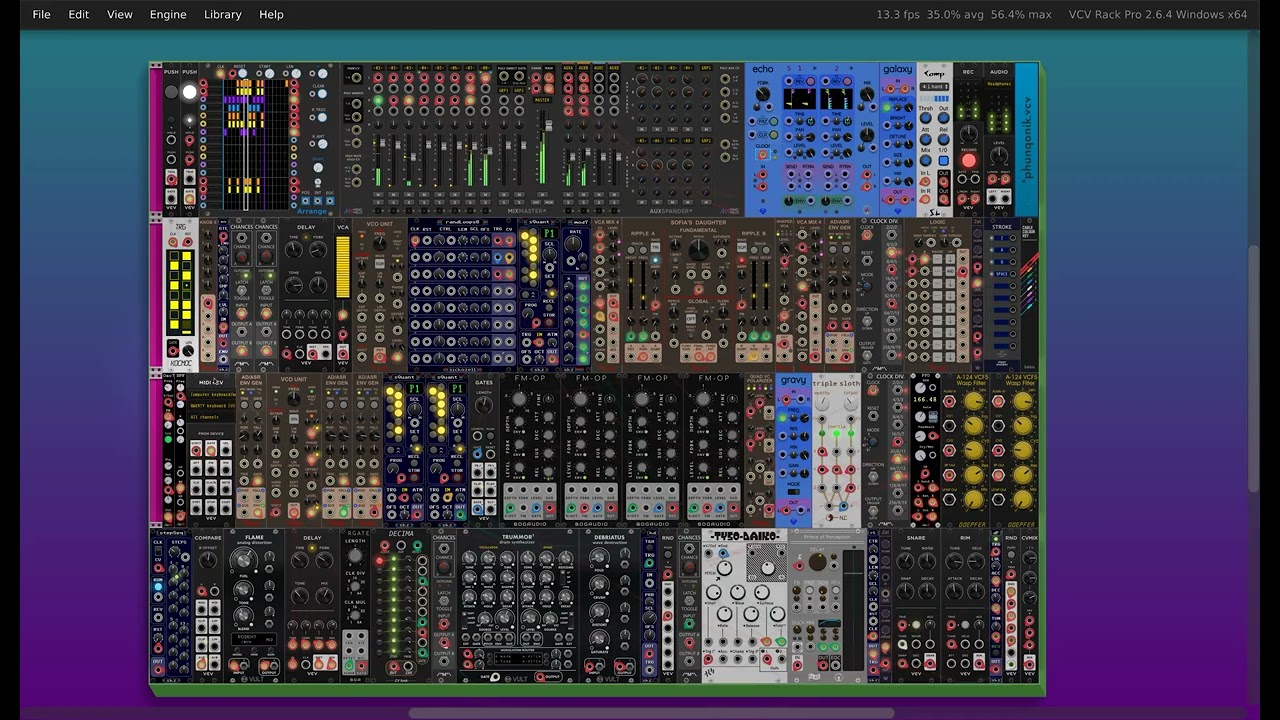This screenshot has width=1280, height=720.
Task: Toggle the Comp 1/0 blue bypass button
Action: click(943, 161)
